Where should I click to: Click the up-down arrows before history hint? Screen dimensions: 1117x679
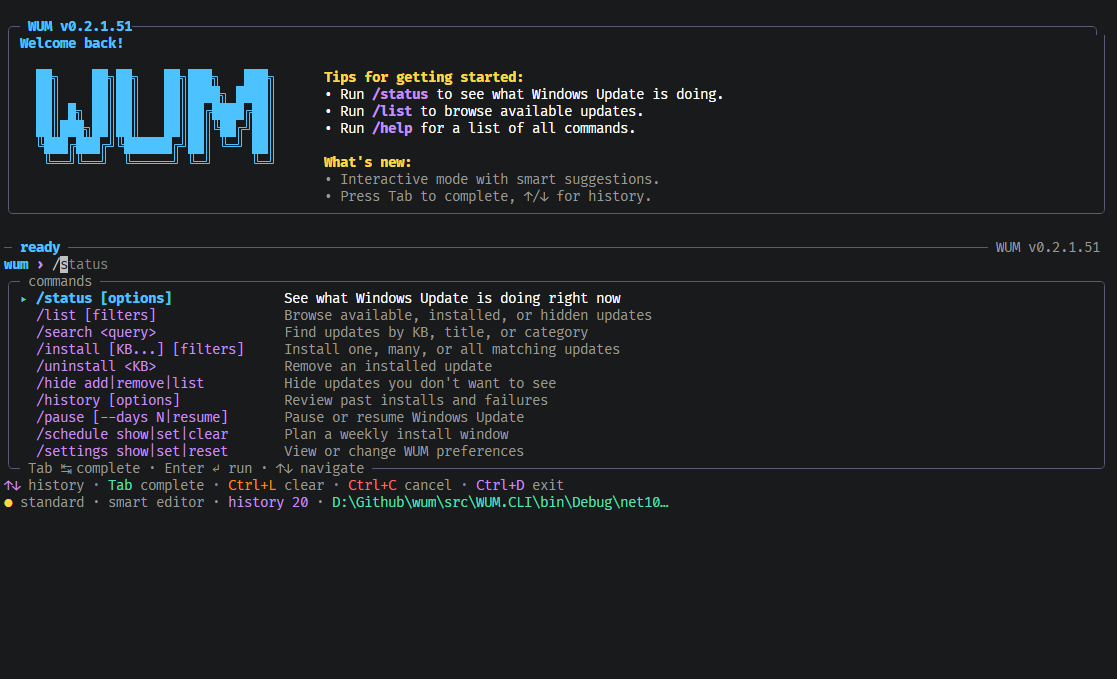(x=12, y=486)
